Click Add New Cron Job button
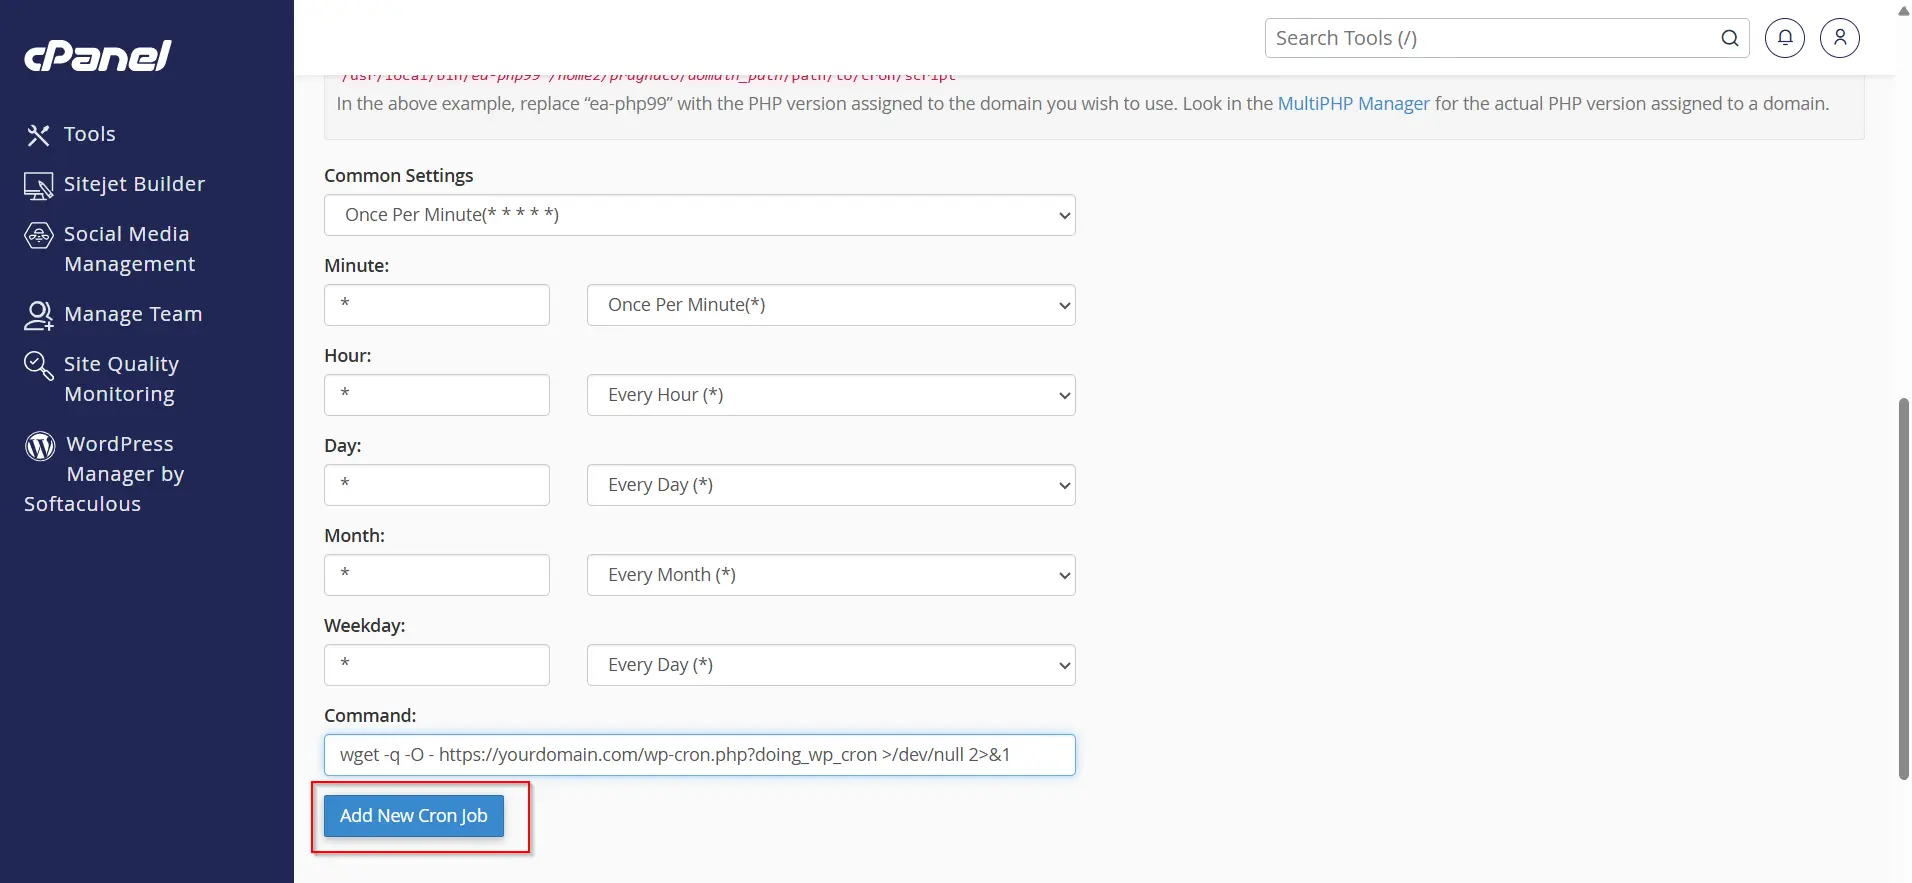This screenshot has height=883, width=1912. pyautogui.click(x=414, y=816)
